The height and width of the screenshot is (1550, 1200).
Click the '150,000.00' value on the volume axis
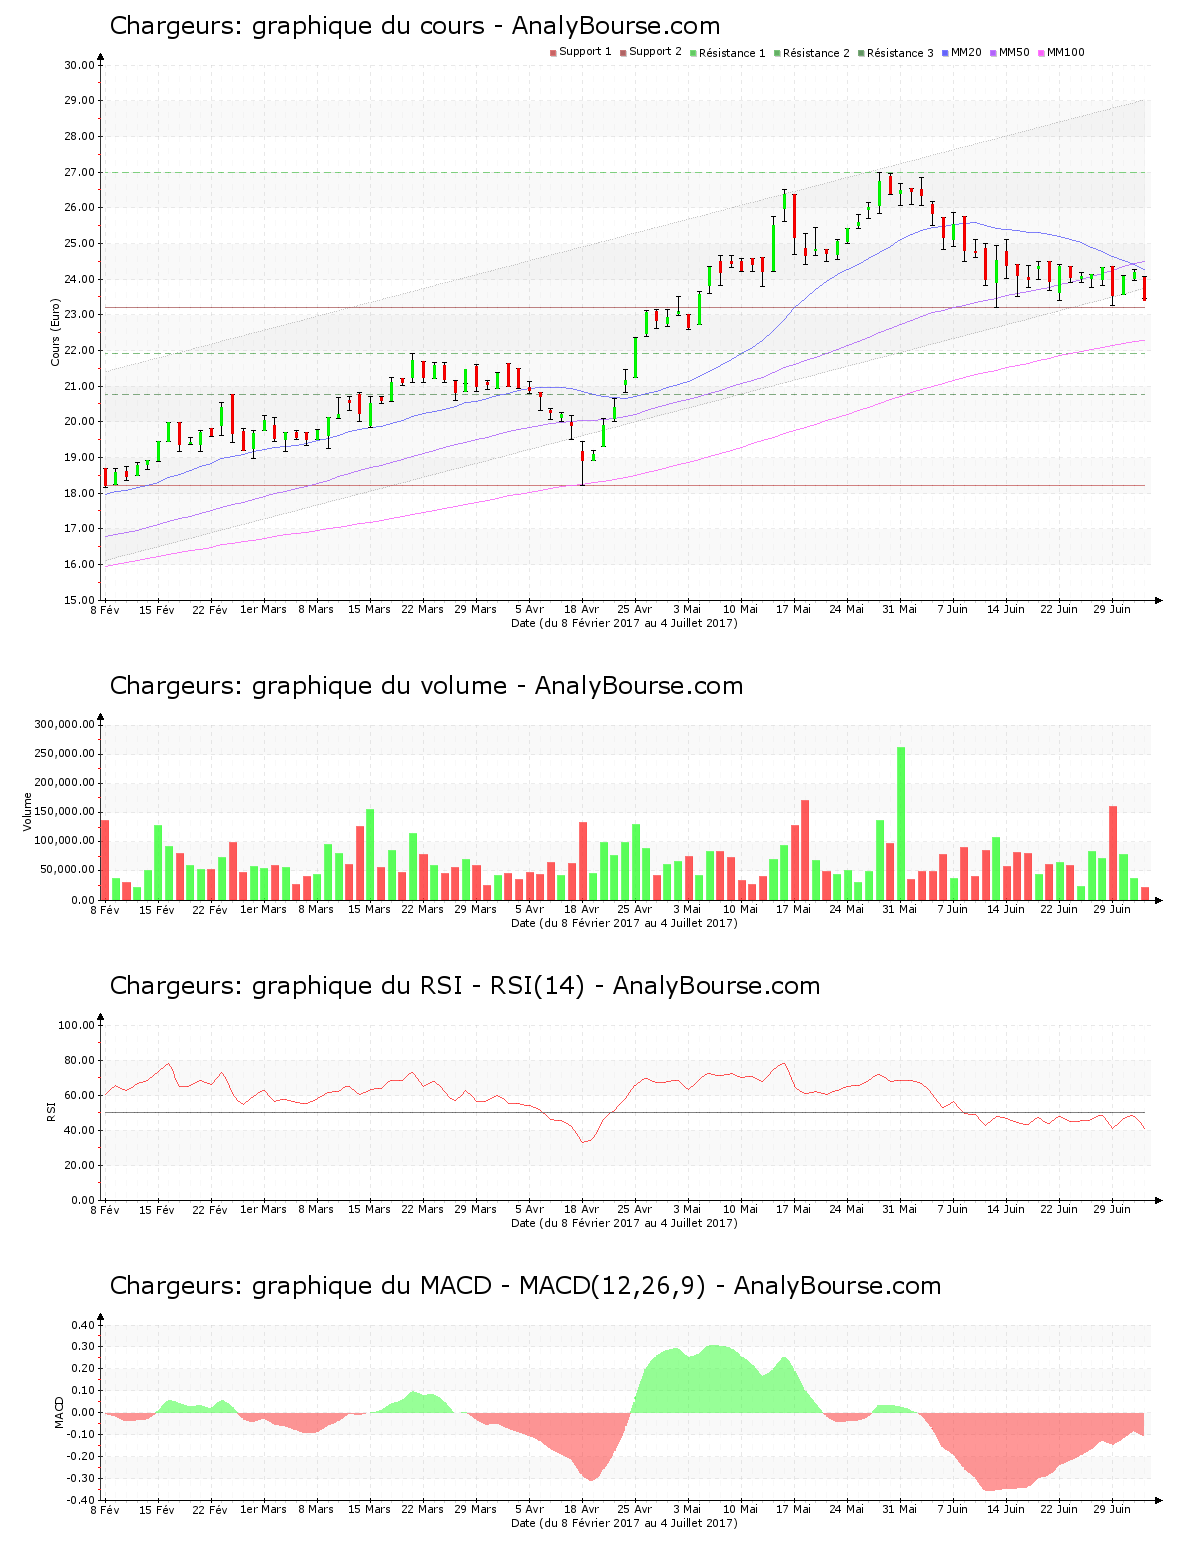(65, 812)
